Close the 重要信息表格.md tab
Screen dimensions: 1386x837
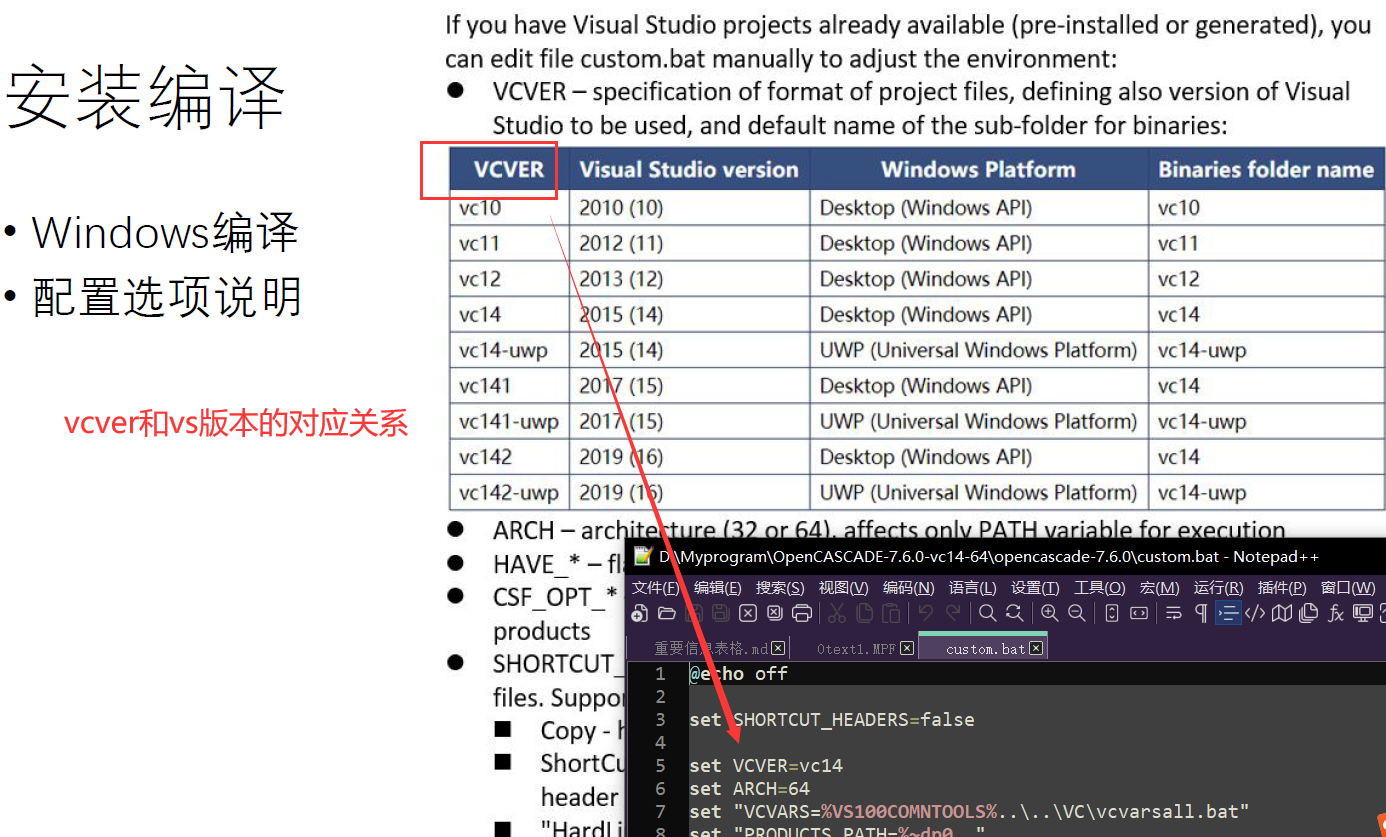click(779, 648)
